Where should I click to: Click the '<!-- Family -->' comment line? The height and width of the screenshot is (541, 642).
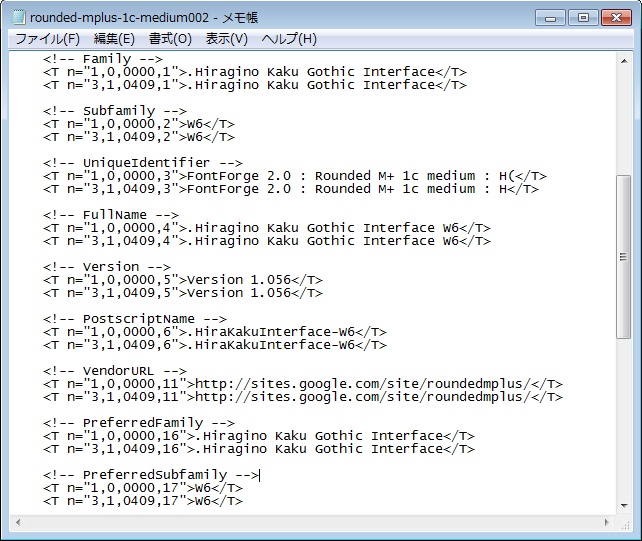[x=103, y=59]
